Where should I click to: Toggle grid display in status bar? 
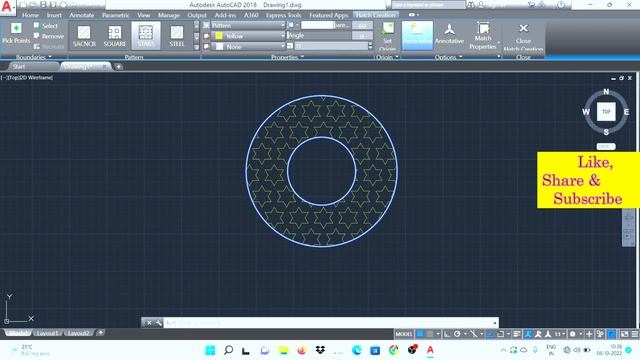[x=420, y=334]
